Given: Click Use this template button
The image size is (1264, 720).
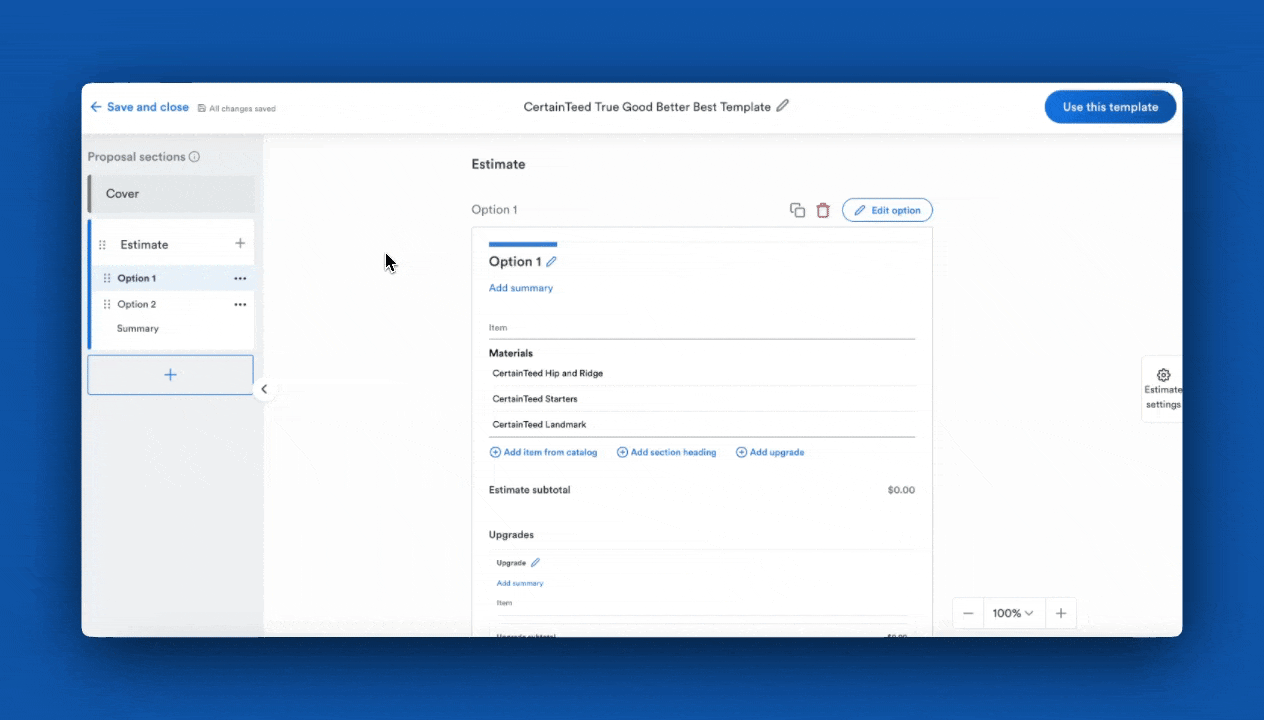Looking at the screenshot, I should pos(1110,107).
